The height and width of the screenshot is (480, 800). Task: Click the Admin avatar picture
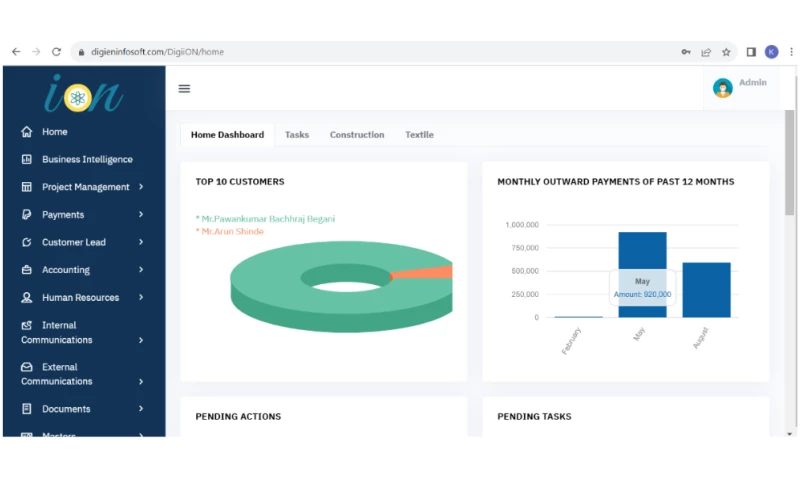pos(722,88)
